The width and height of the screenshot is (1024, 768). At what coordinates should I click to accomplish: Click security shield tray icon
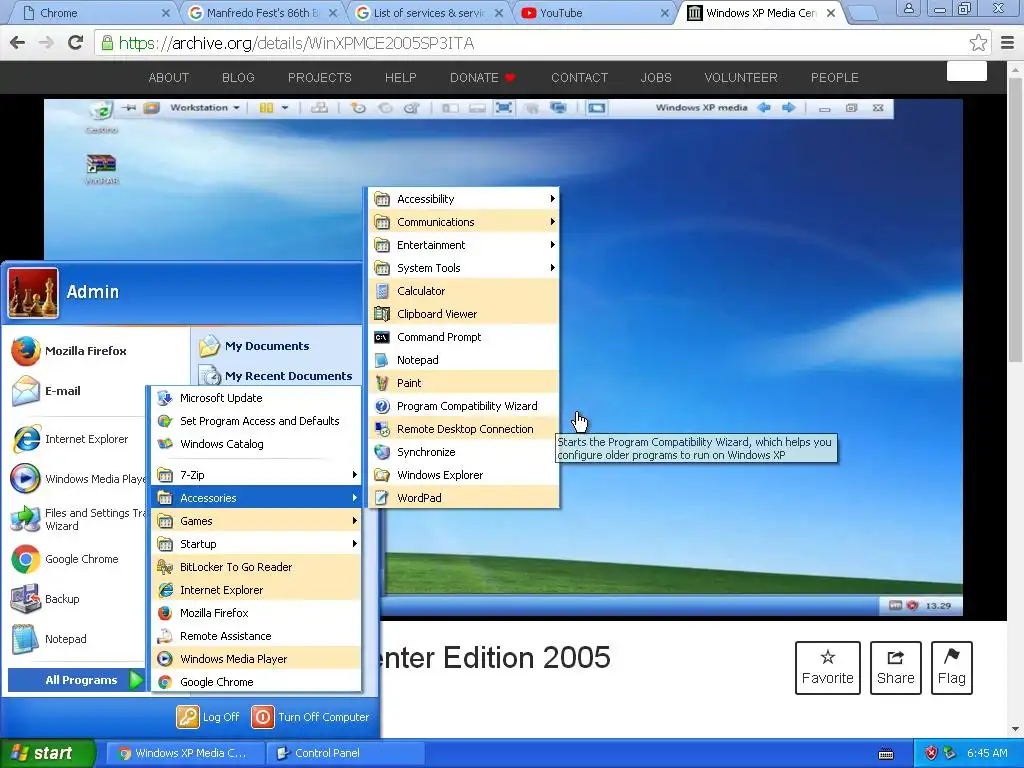click(x=931, y=753)
